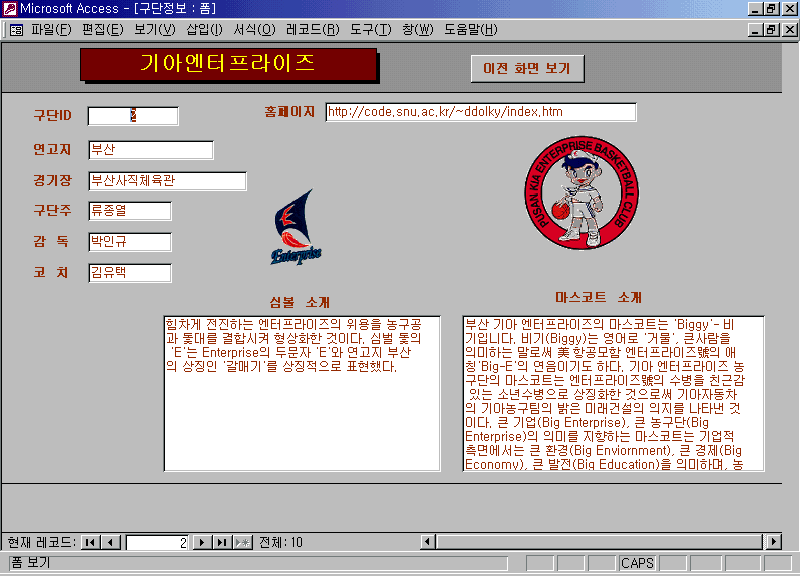Go to first record navigation button

(x=90, y=542)
